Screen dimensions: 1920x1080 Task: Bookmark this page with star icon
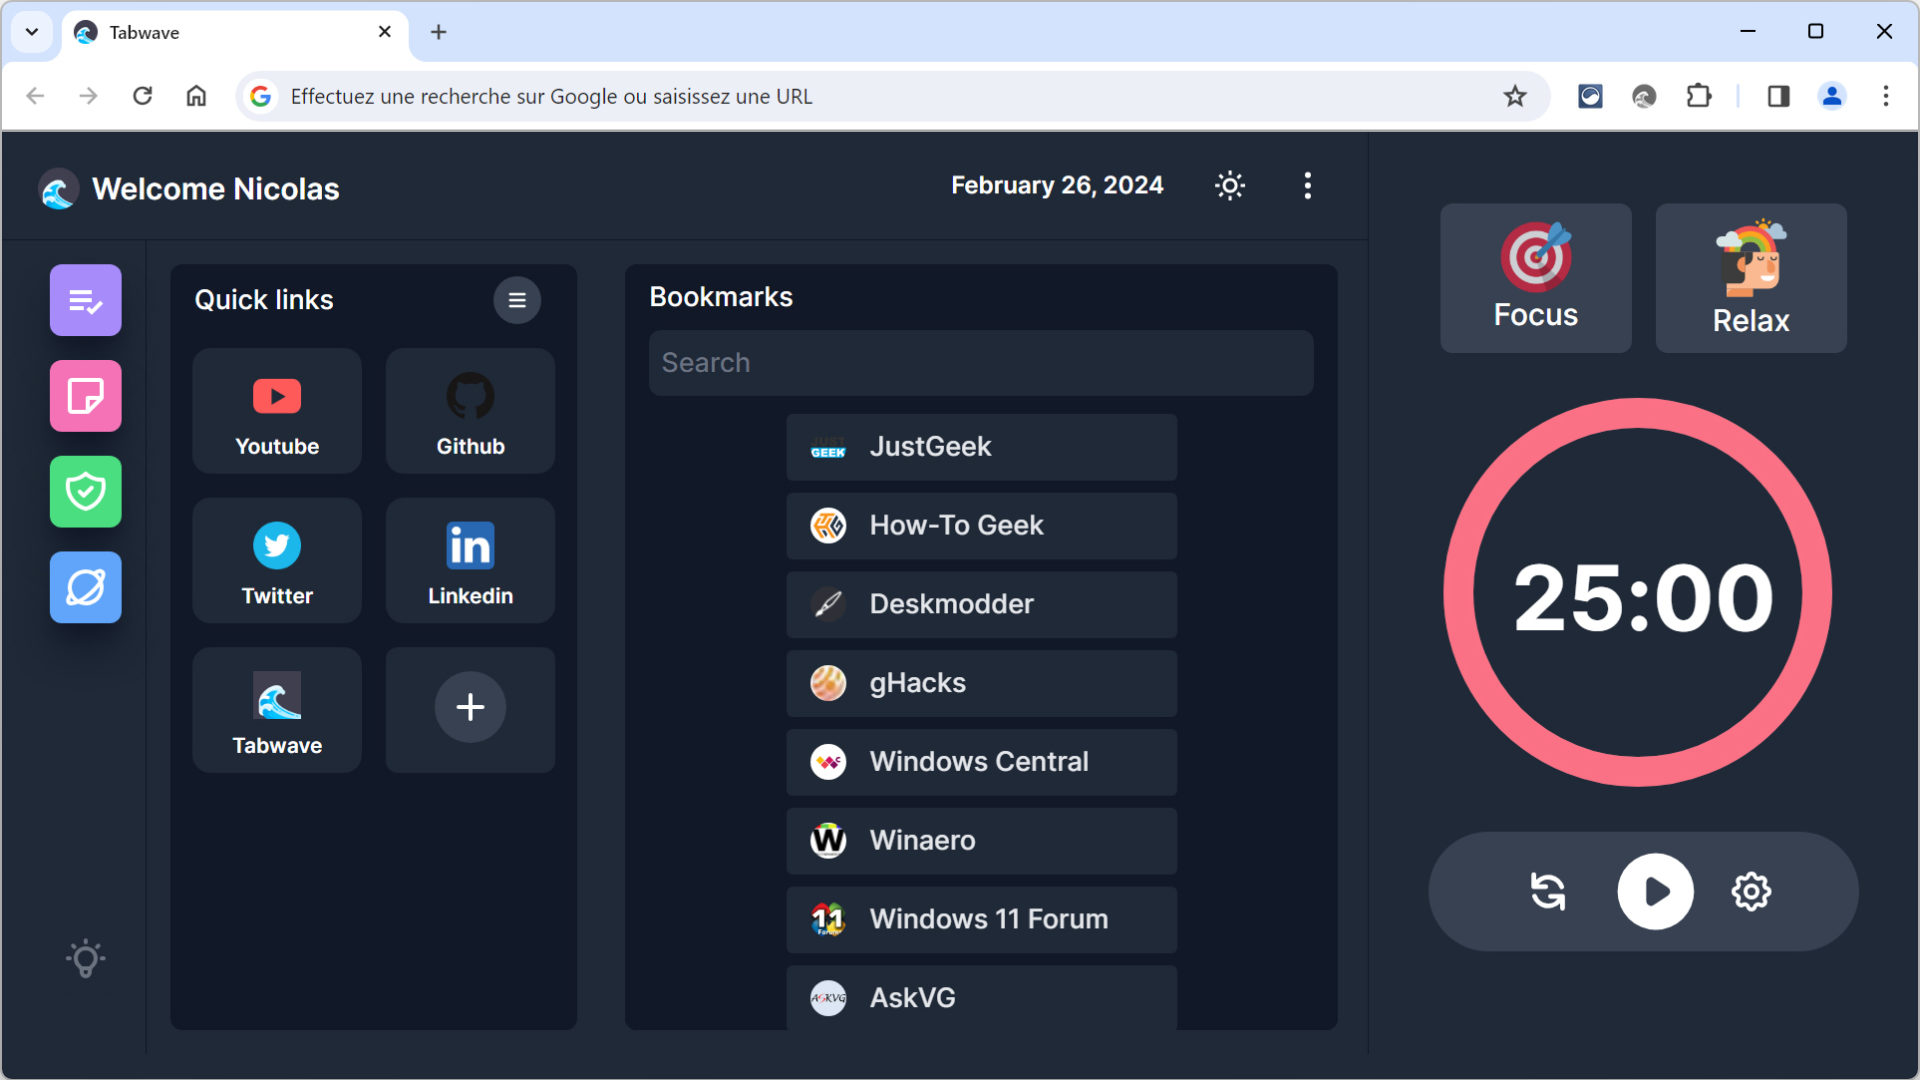click(x=1515, y=96)
